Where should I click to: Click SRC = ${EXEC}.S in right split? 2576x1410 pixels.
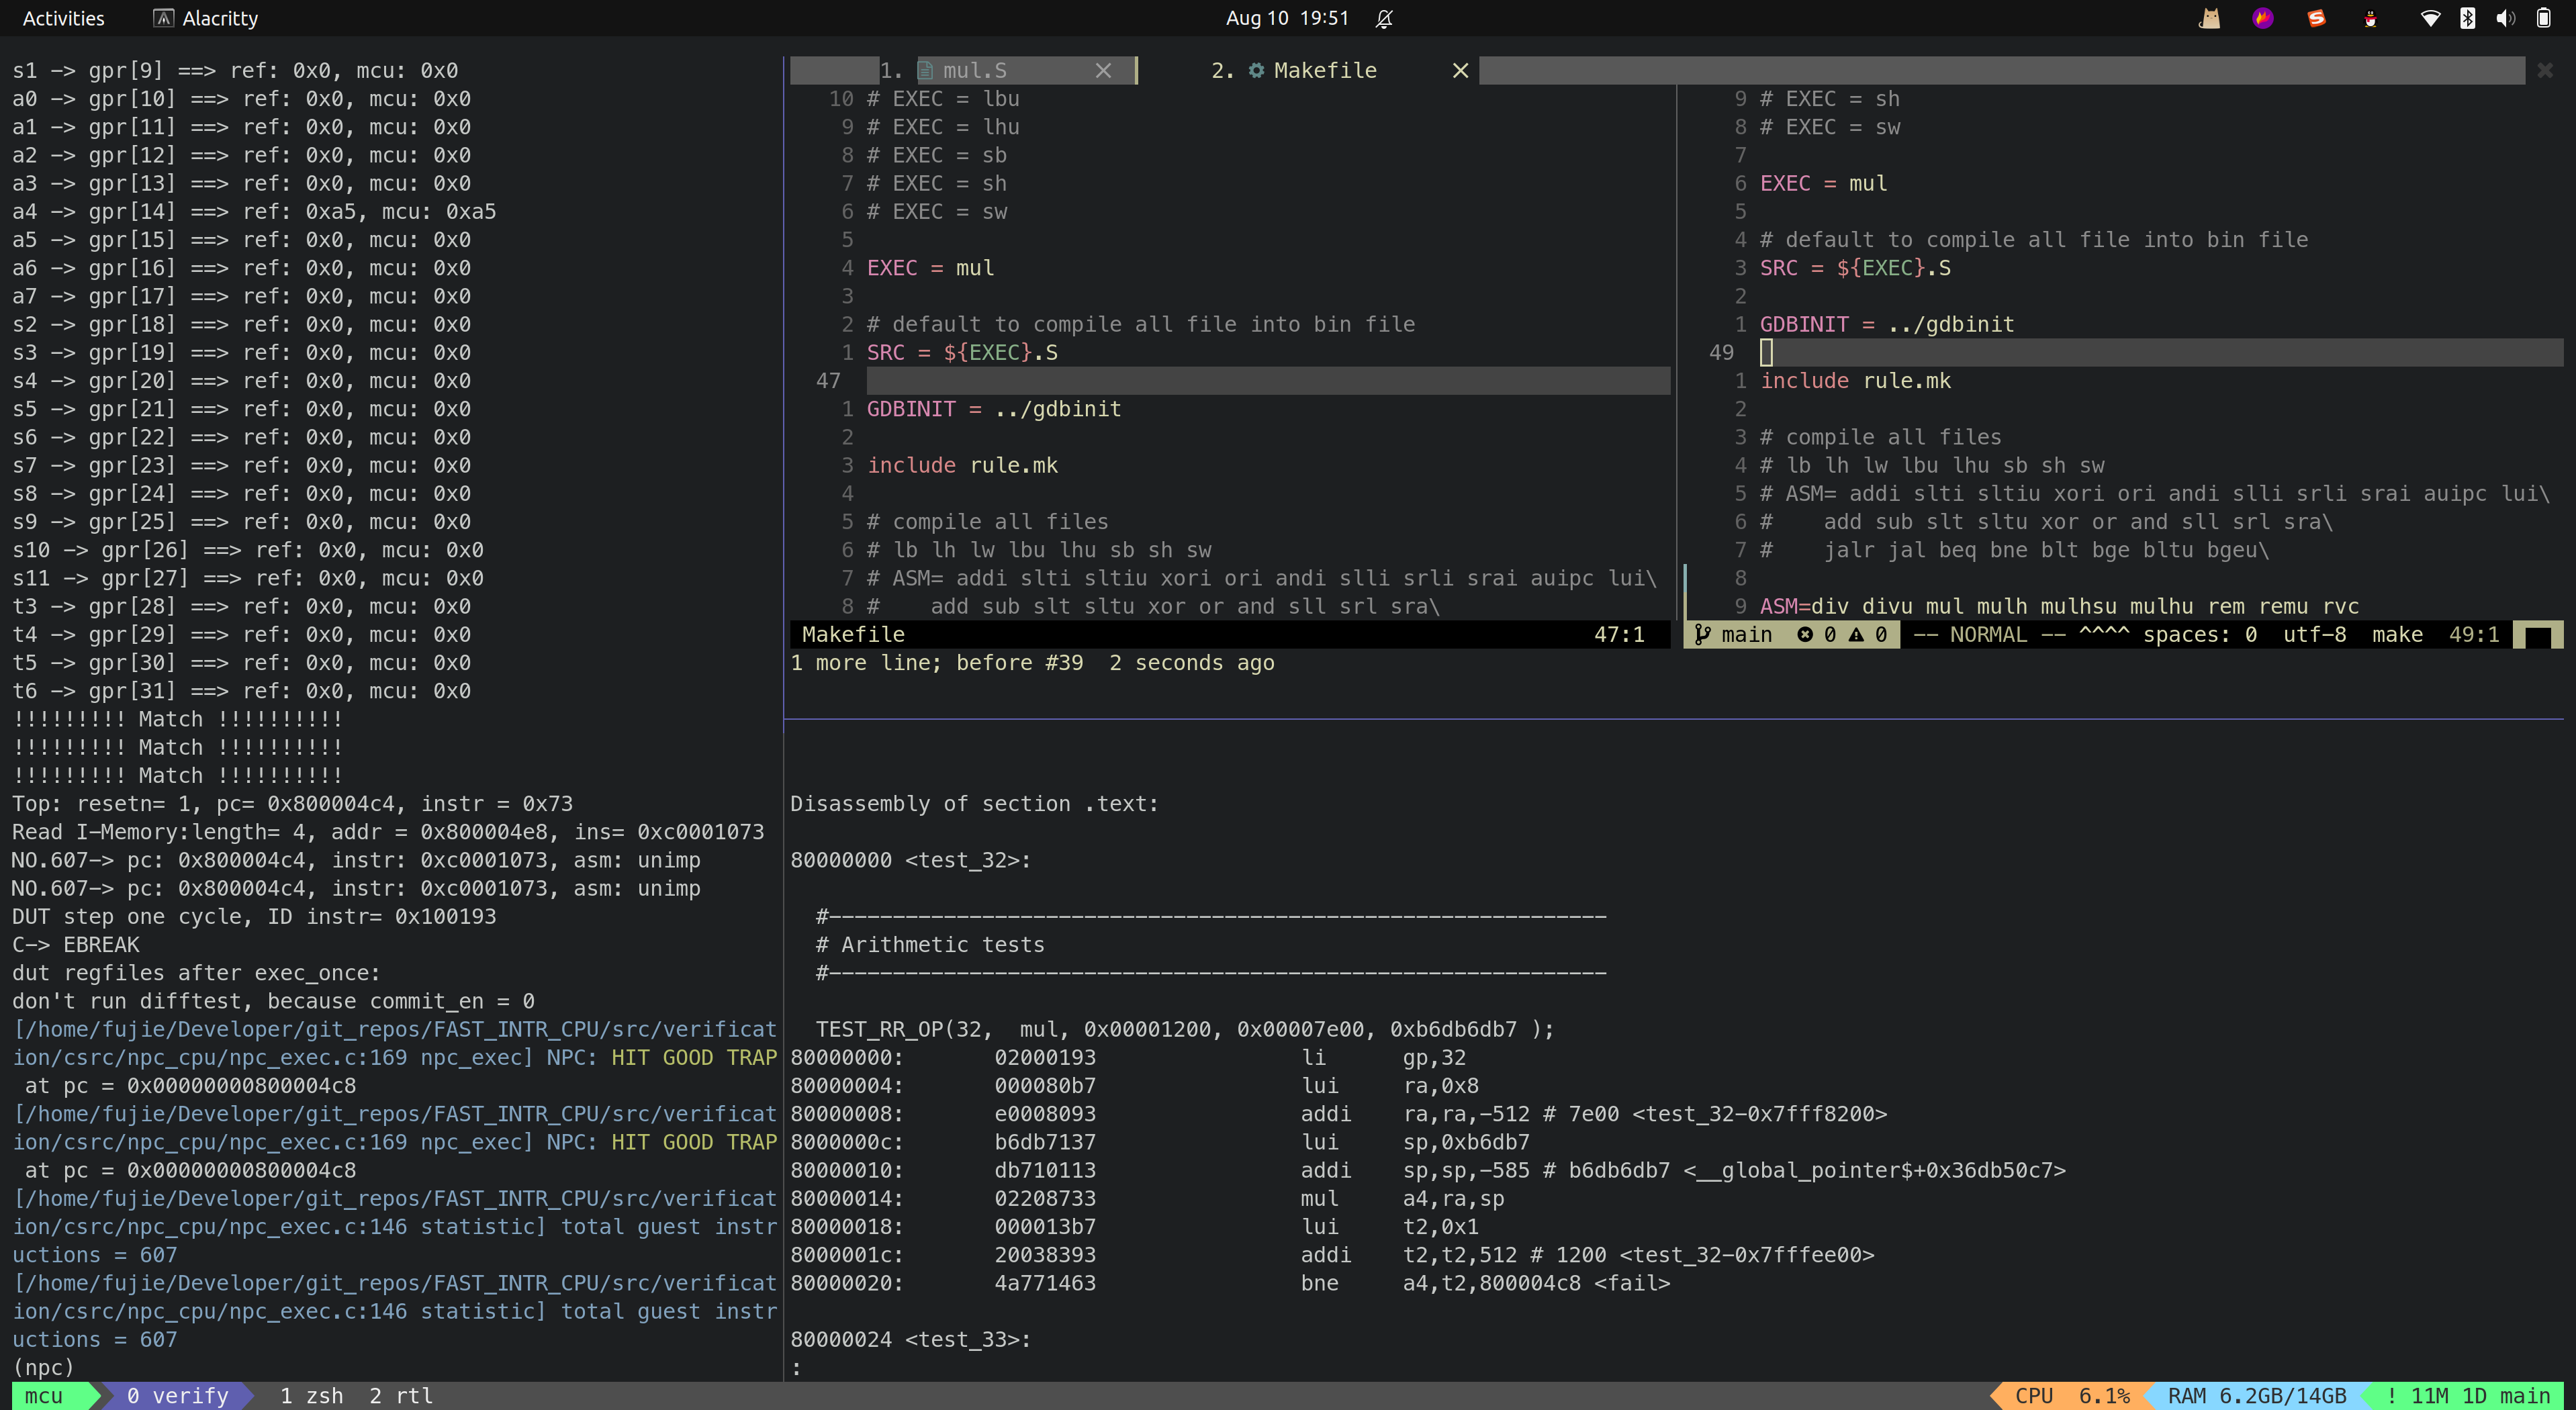tap(1855, 268)
